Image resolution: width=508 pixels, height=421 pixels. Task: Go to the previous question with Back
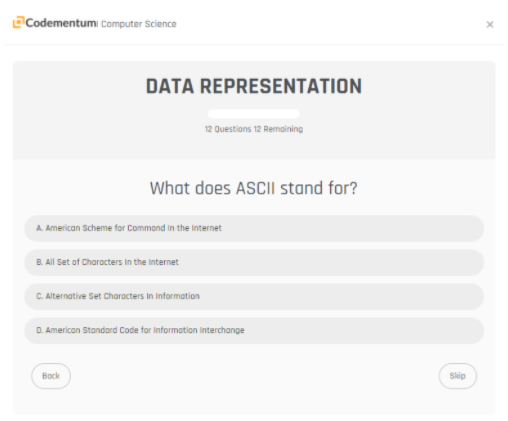pos(51,376)
